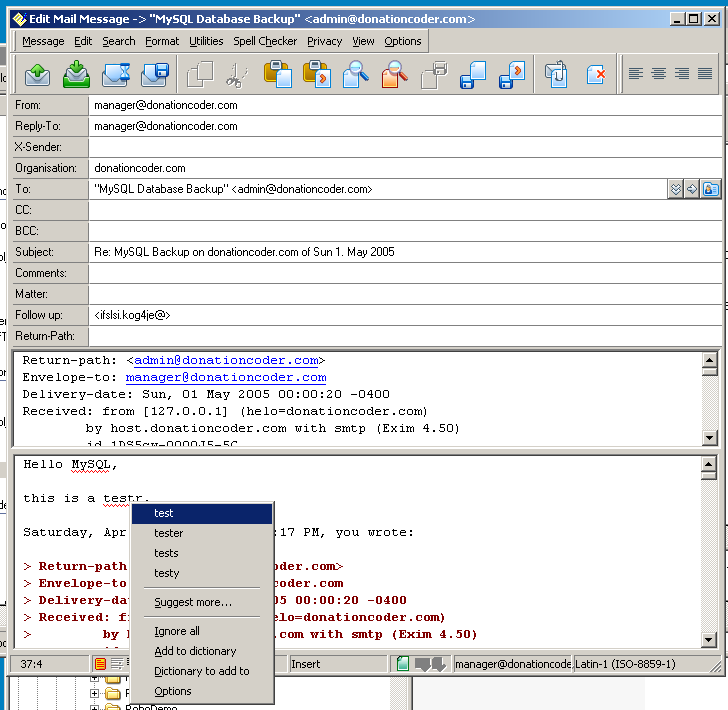Image resolution: width=728 pixels, height=710 pixels.
Task: Open the Edit menu
Action: coord(83,41)
